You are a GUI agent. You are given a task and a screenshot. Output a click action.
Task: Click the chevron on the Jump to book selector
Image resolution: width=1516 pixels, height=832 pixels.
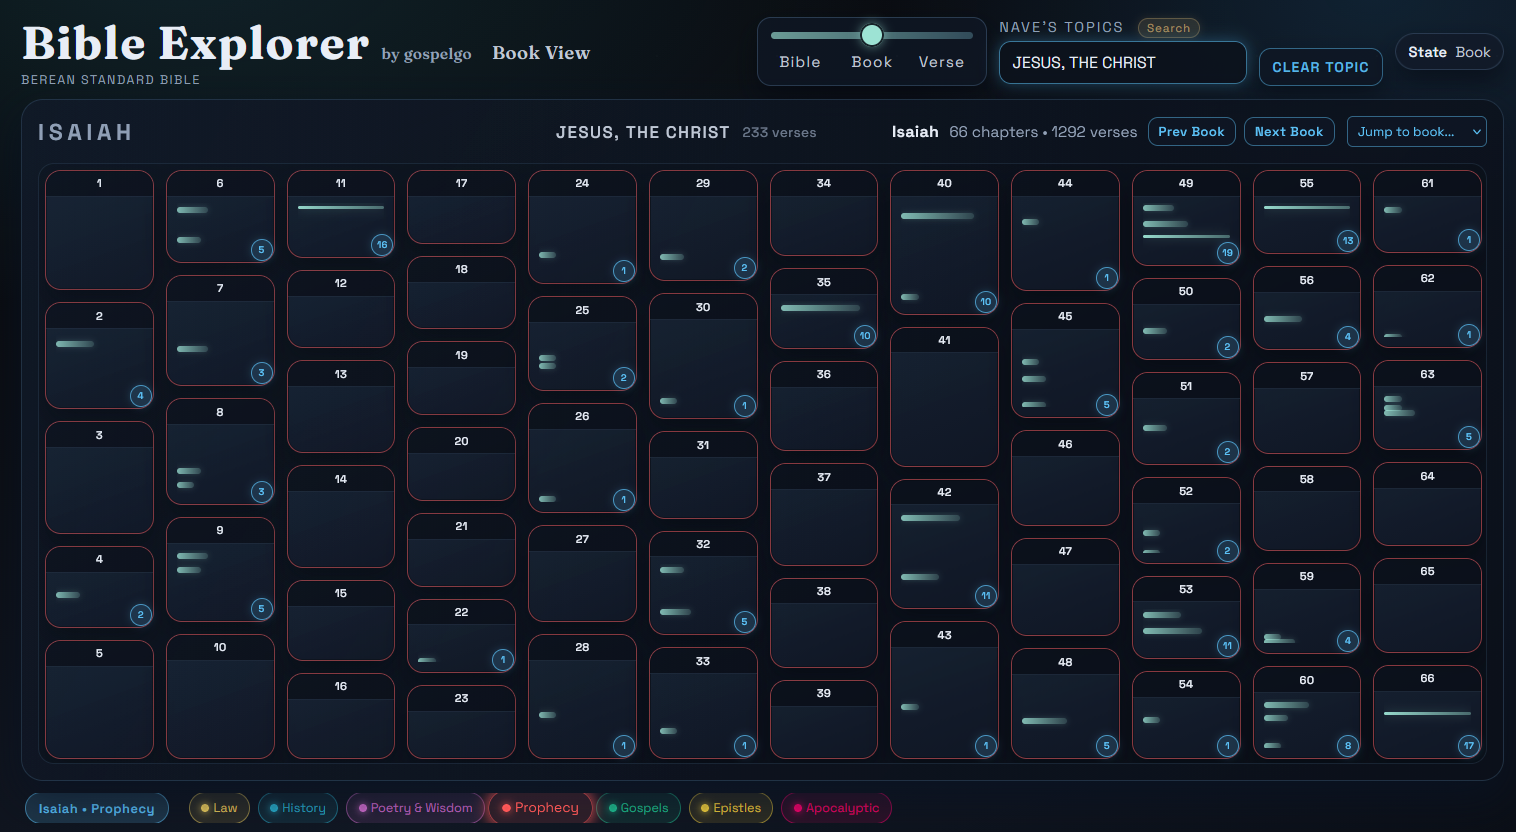click(1477, 131)
